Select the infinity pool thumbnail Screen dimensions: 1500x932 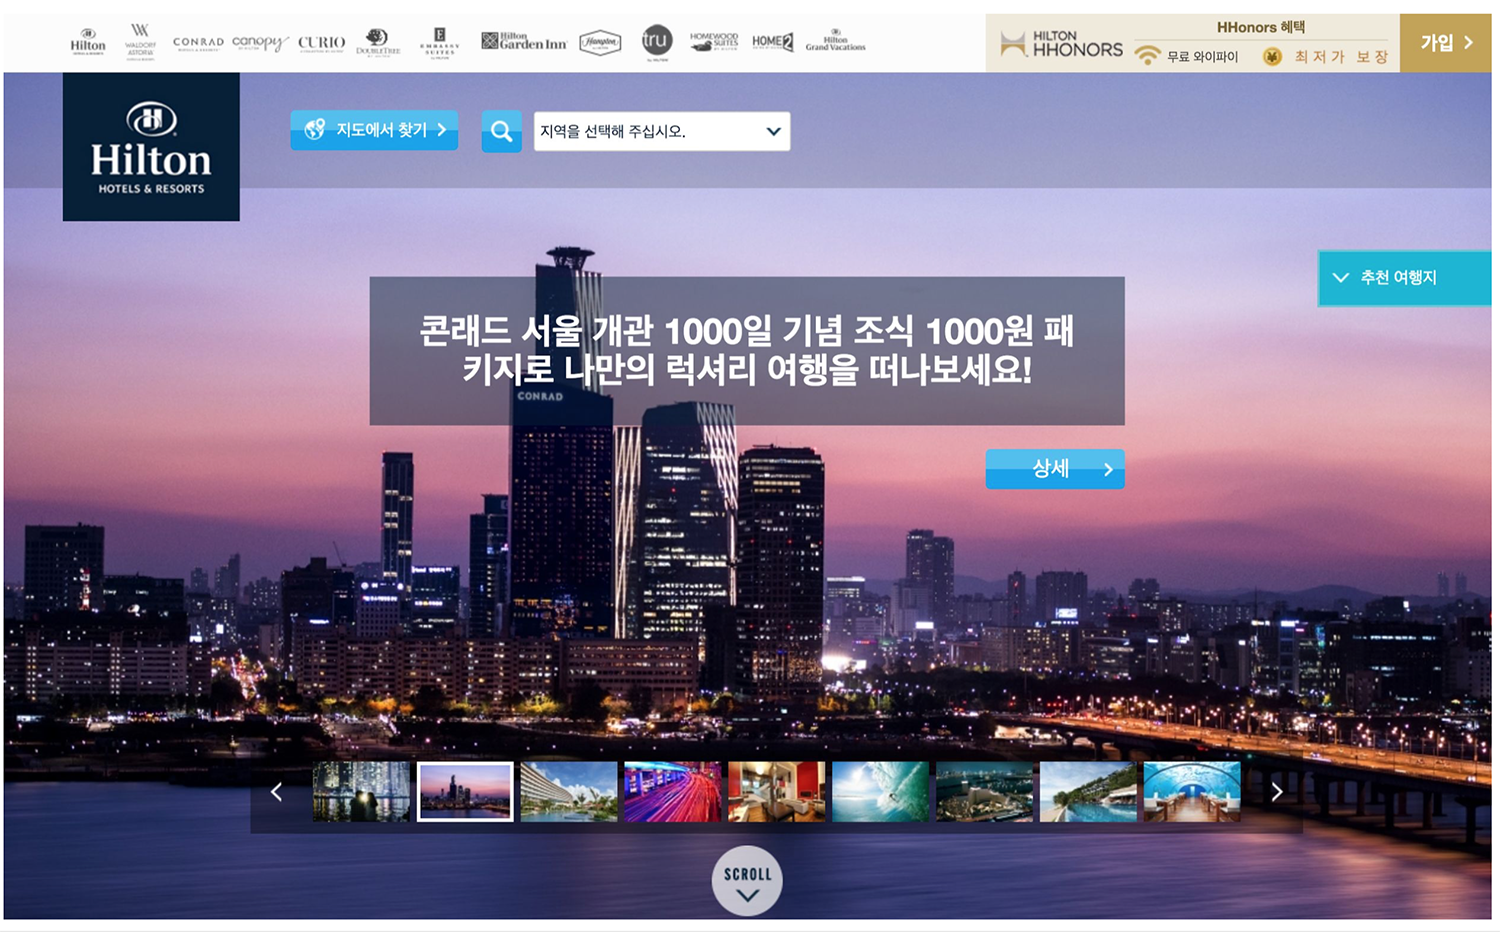1088,792
